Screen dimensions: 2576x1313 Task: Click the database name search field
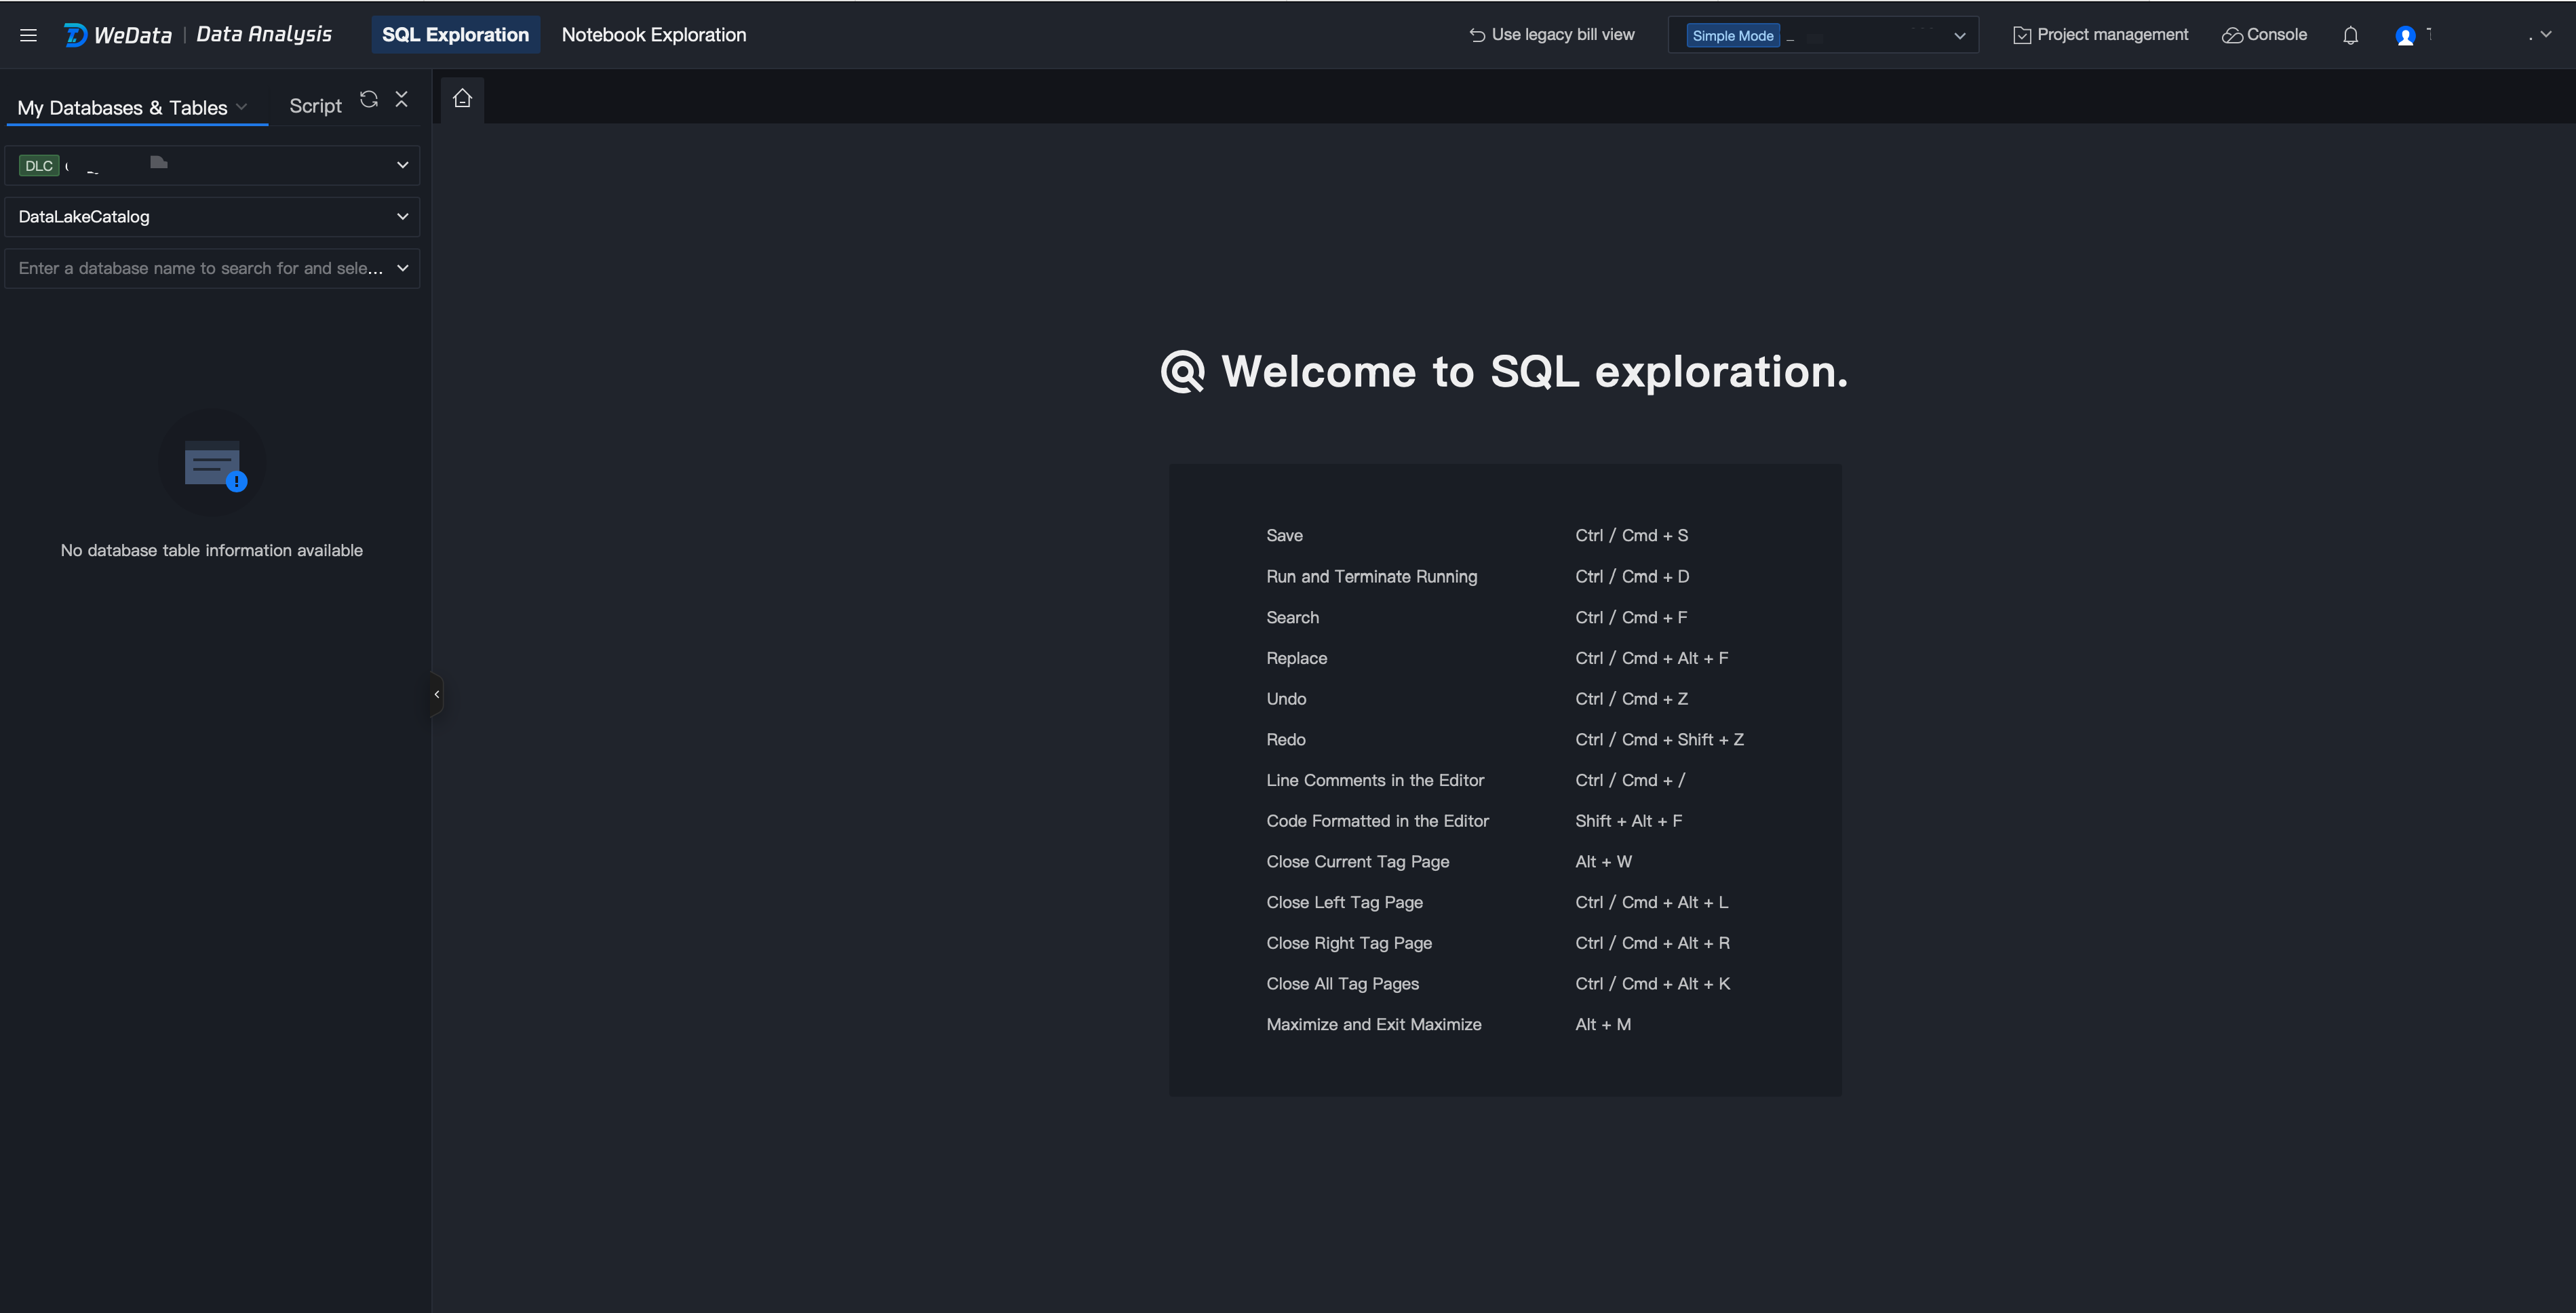[200, 268]
